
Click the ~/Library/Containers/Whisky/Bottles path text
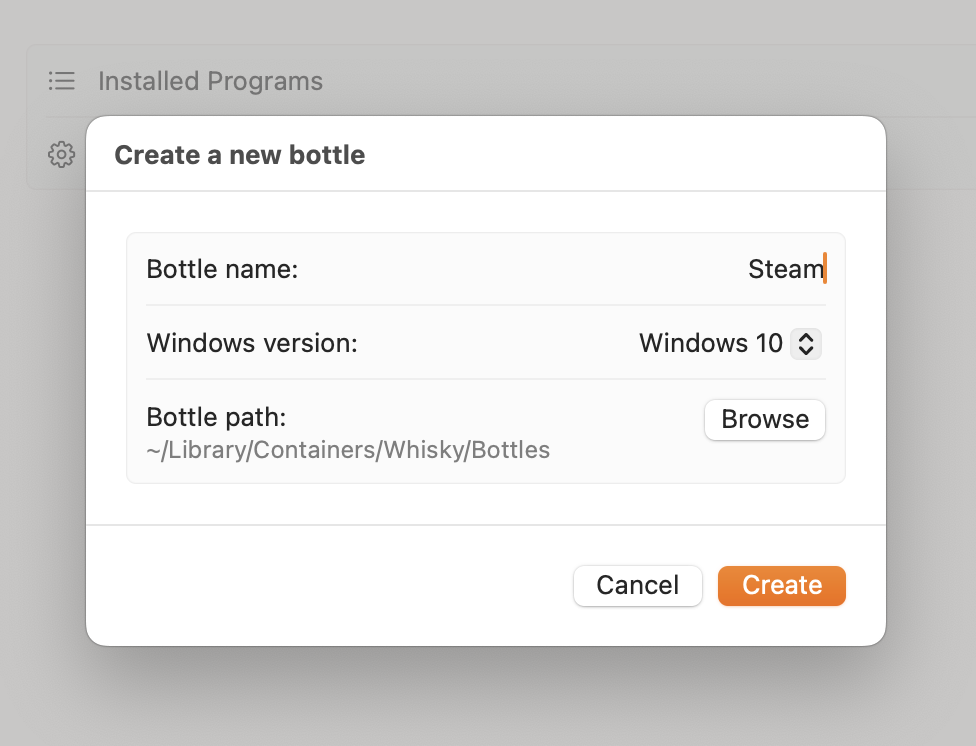(x=348, y=450)
